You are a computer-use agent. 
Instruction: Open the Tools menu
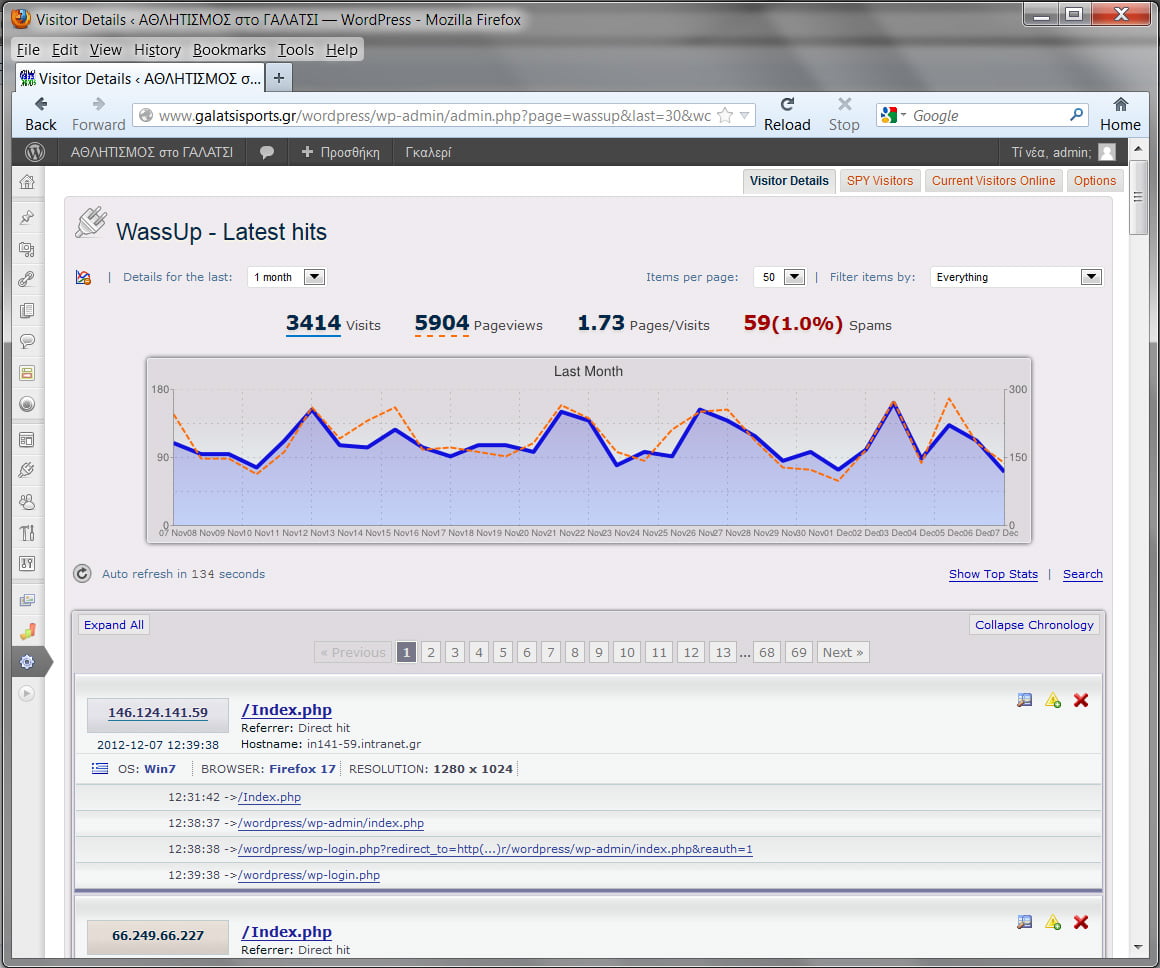point(296,50)
